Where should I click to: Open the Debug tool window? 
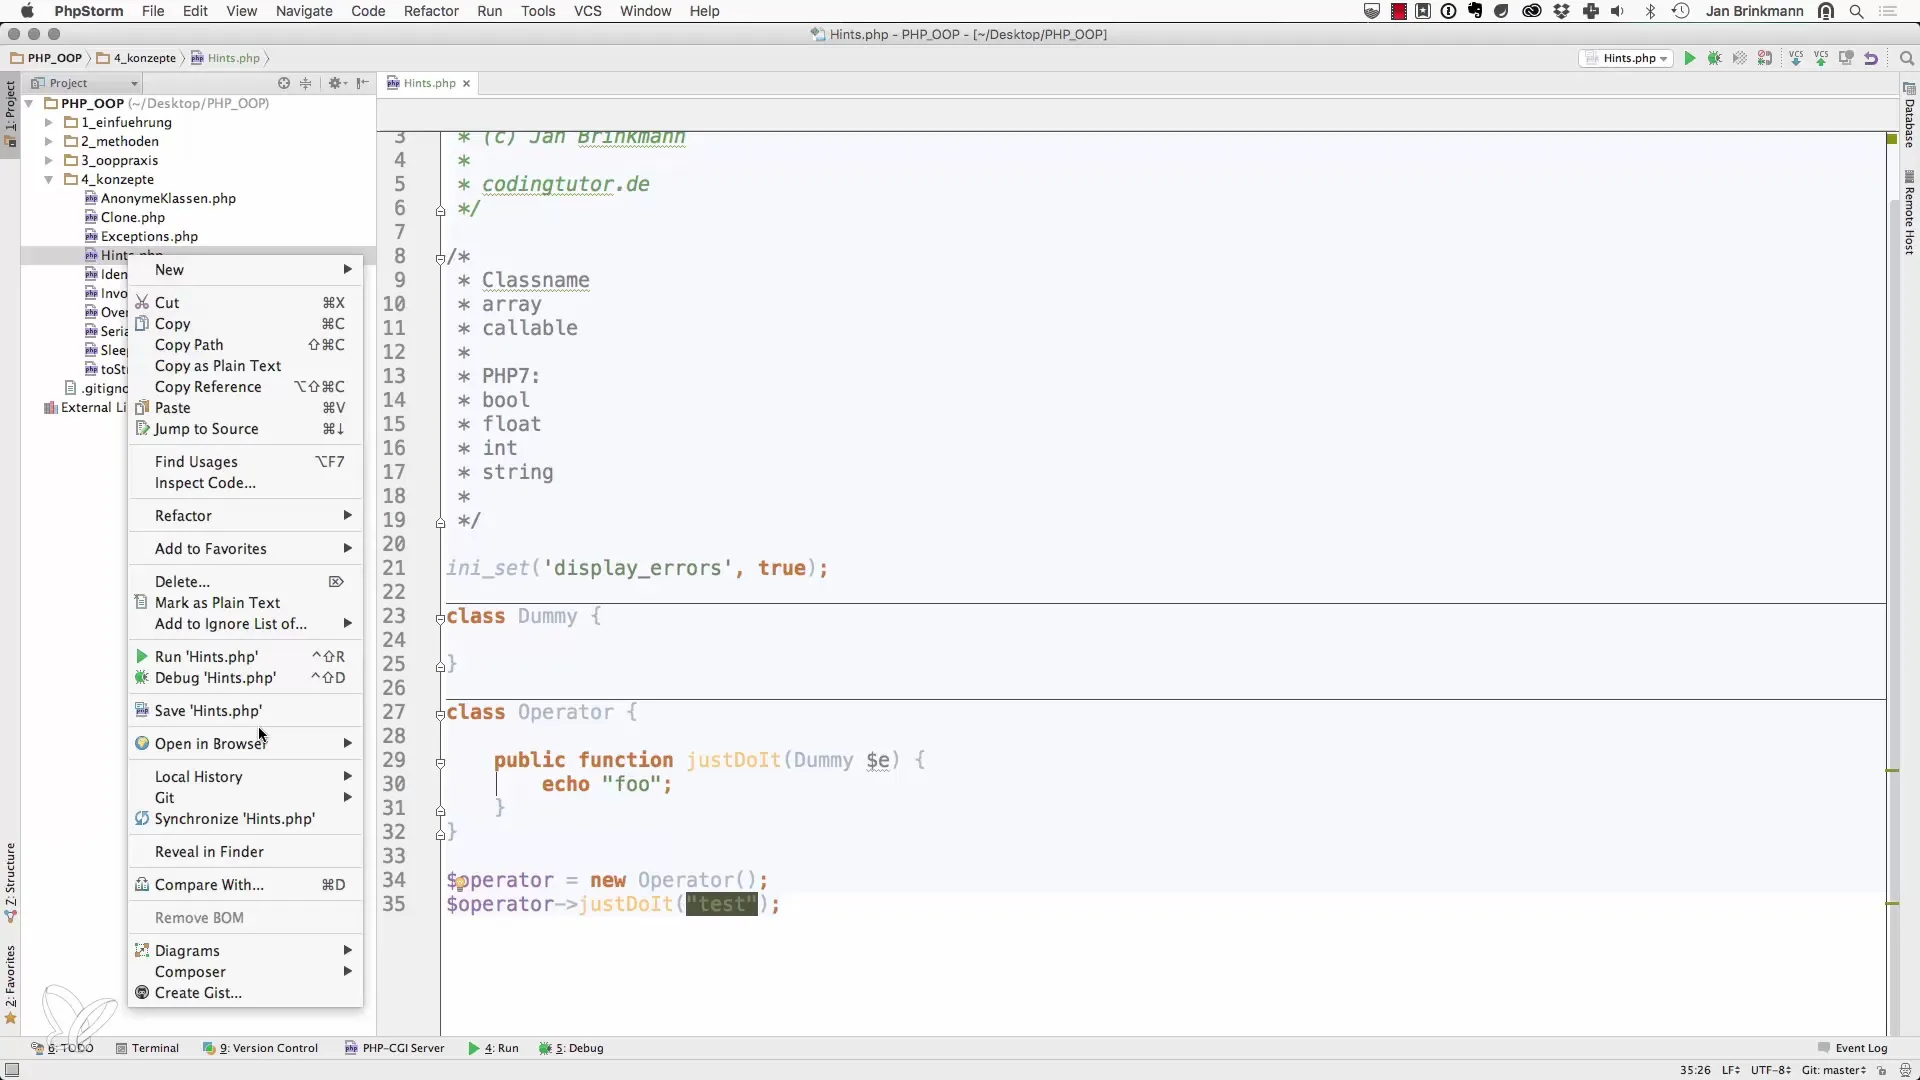coord(571,1048)
